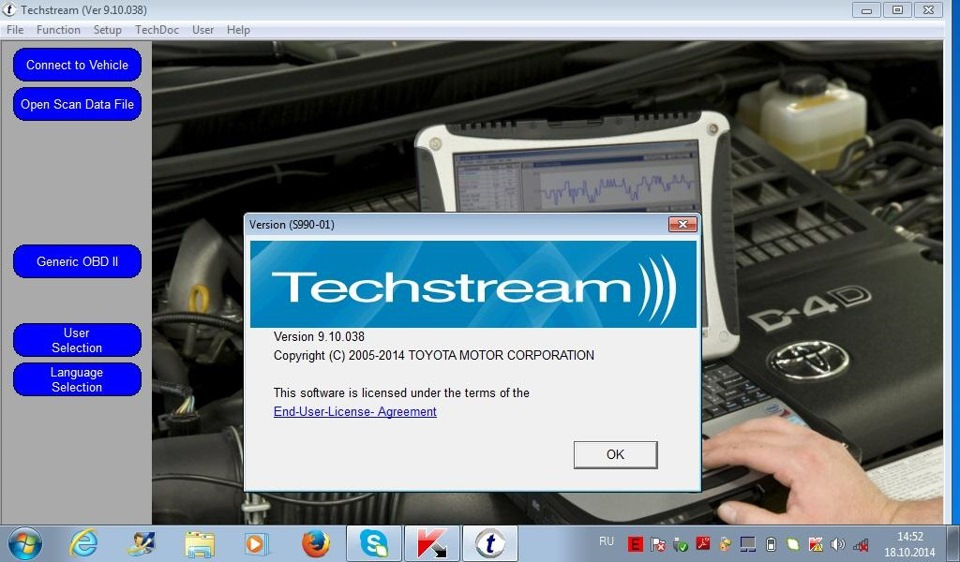This screenshot has height=562, width=960.
Task: Confirm the Version dialog with OK
Action: point(615,454)
